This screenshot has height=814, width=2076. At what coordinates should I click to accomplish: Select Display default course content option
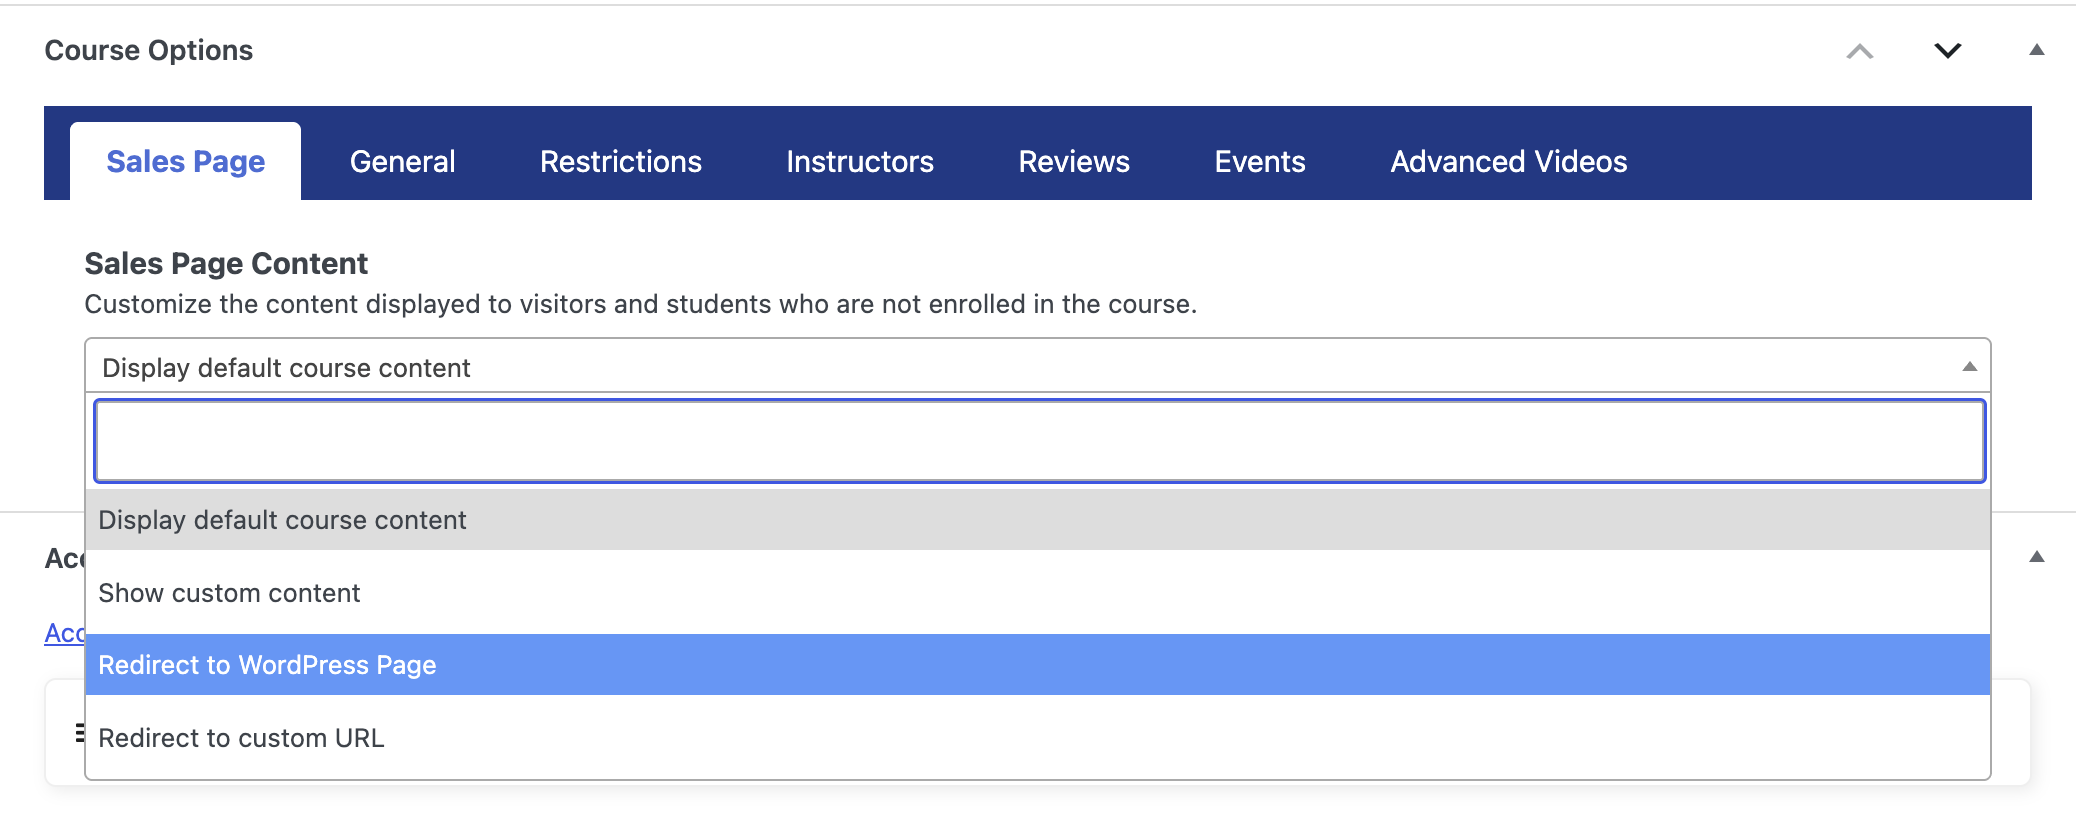(1038, 520)
